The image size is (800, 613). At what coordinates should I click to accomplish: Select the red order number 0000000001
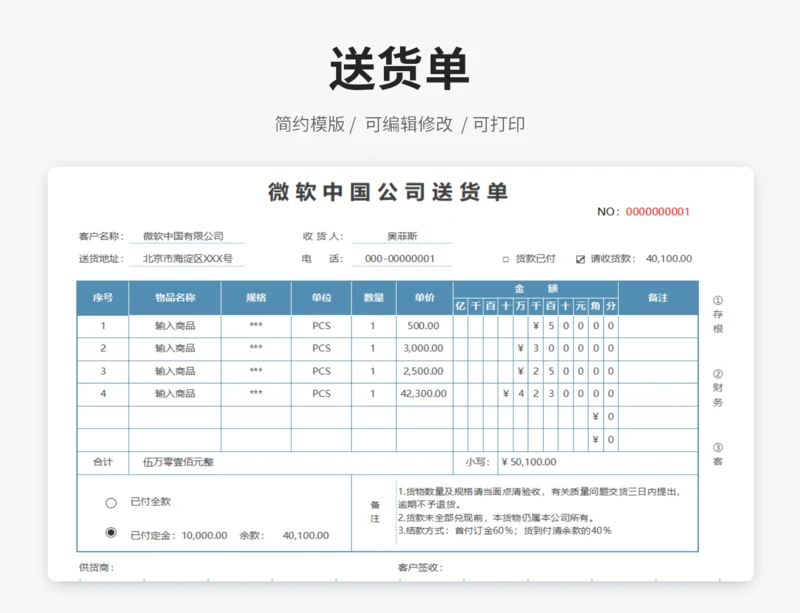tap(658, 212)
